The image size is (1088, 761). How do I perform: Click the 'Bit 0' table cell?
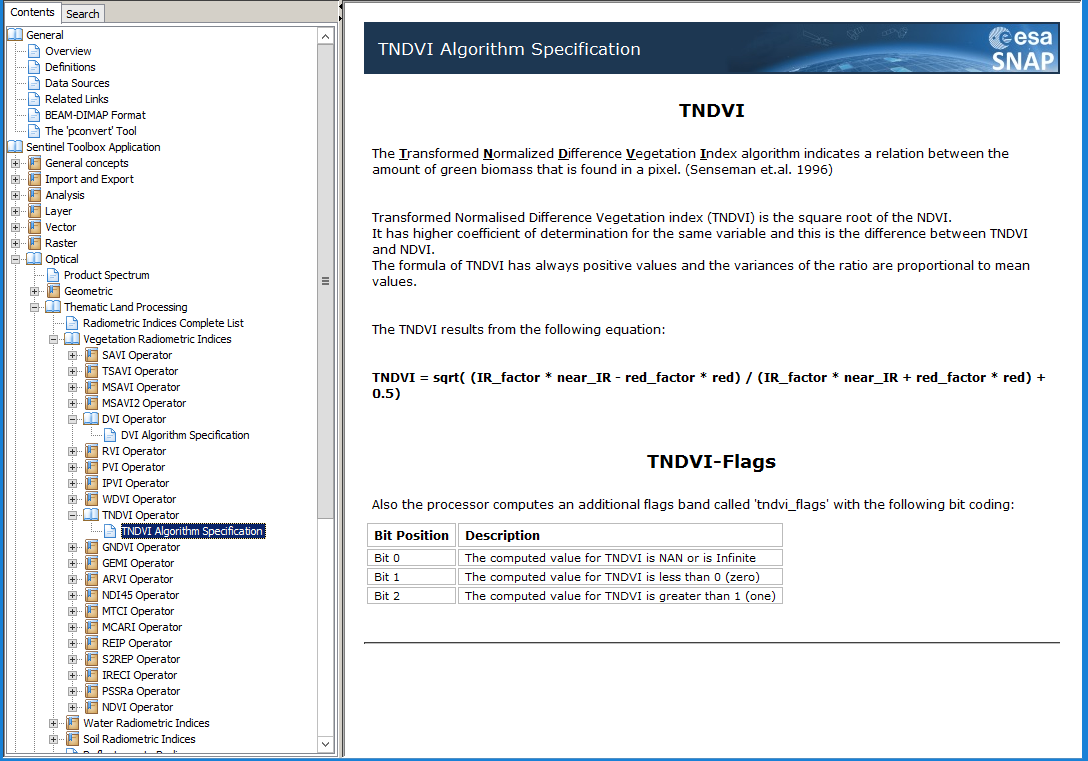point(411,558)
